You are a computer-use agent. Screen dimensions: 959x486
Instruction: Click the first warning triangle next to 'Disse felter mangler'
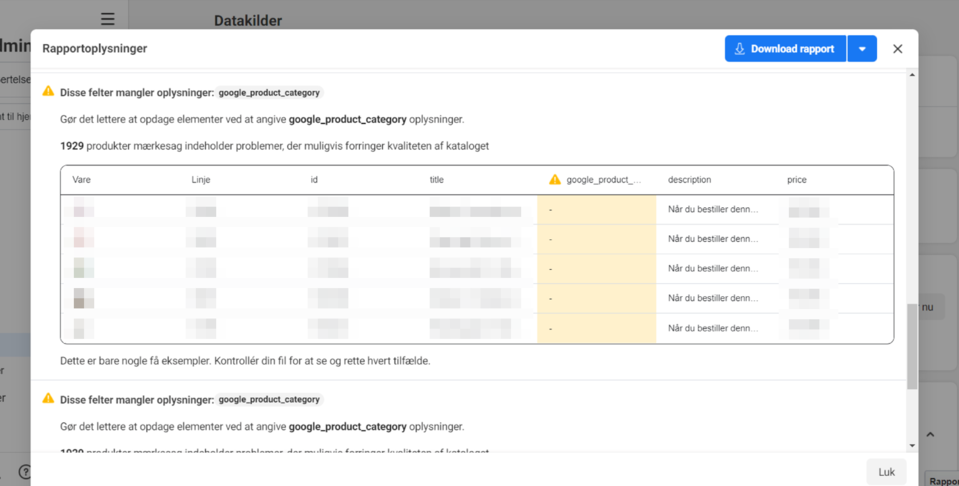[48, 92]
